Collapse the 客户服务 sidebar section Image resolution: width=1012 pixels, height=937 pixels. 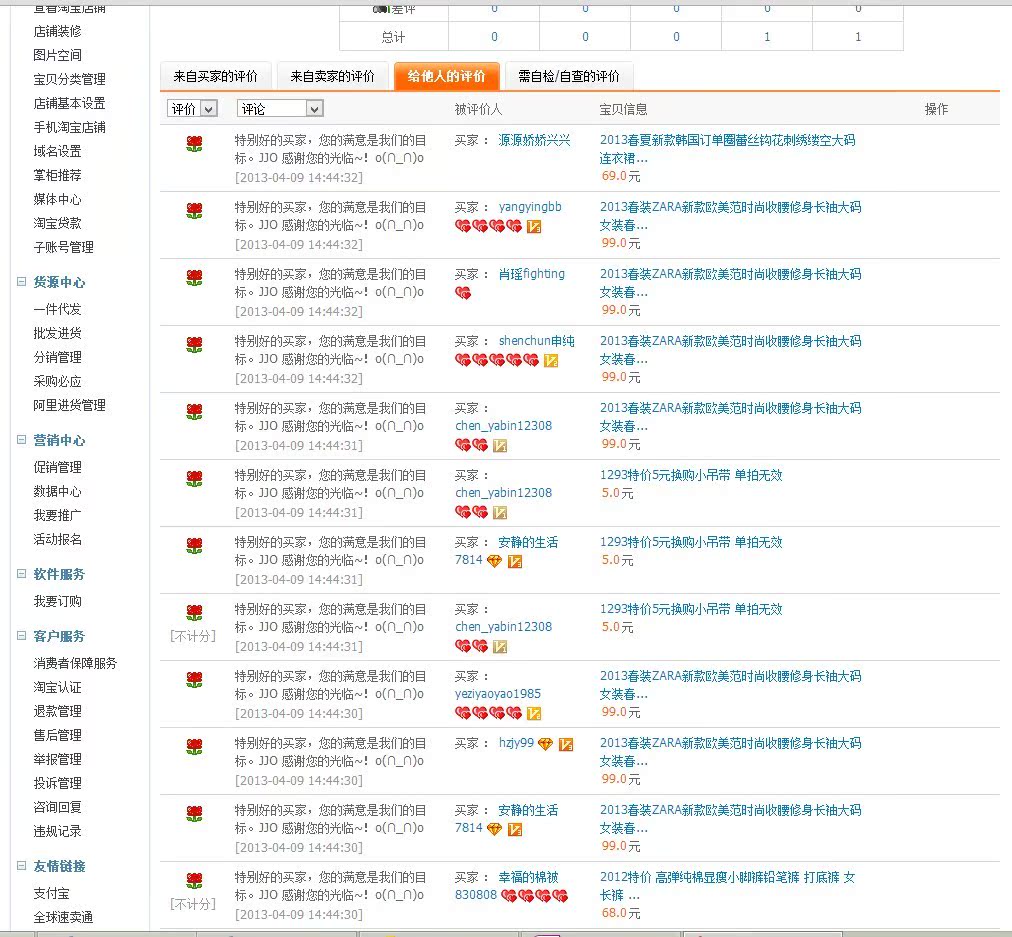tap(21, 636)
